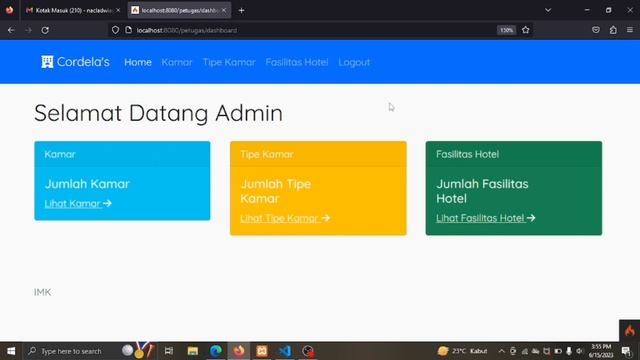Screen dimensions: 640x360
Task: Click the Kamar card header
Action: point(122,154)
